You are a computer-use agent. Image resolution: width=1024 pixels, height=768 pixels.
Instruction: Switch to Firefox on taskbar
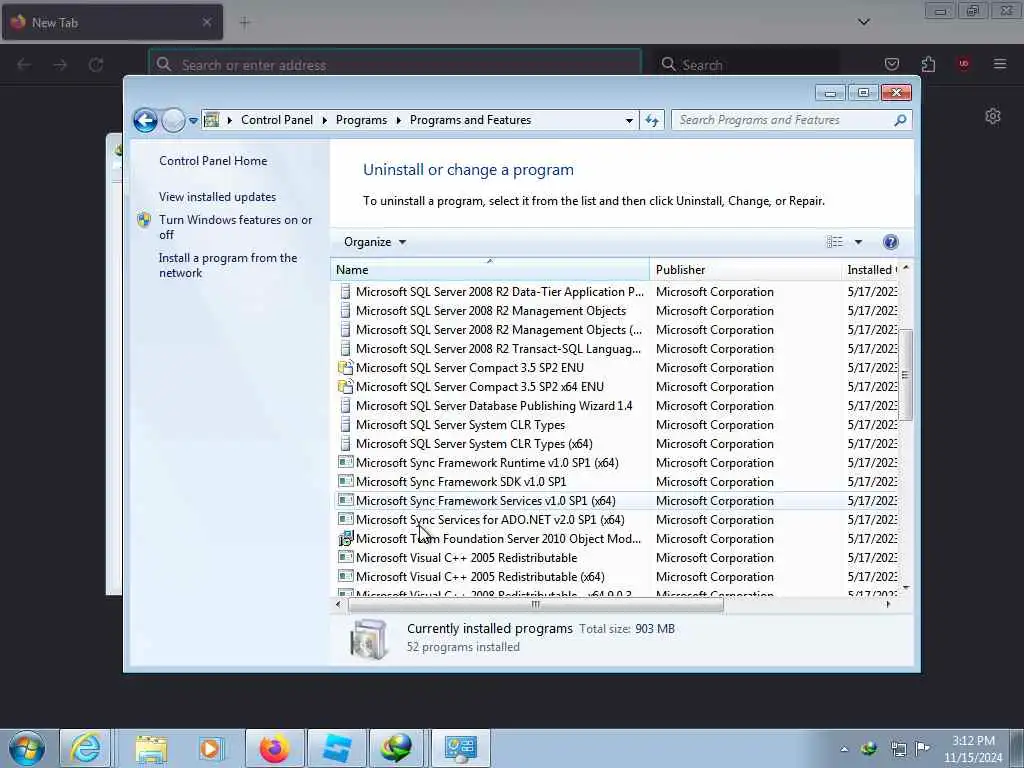(275, 748)
